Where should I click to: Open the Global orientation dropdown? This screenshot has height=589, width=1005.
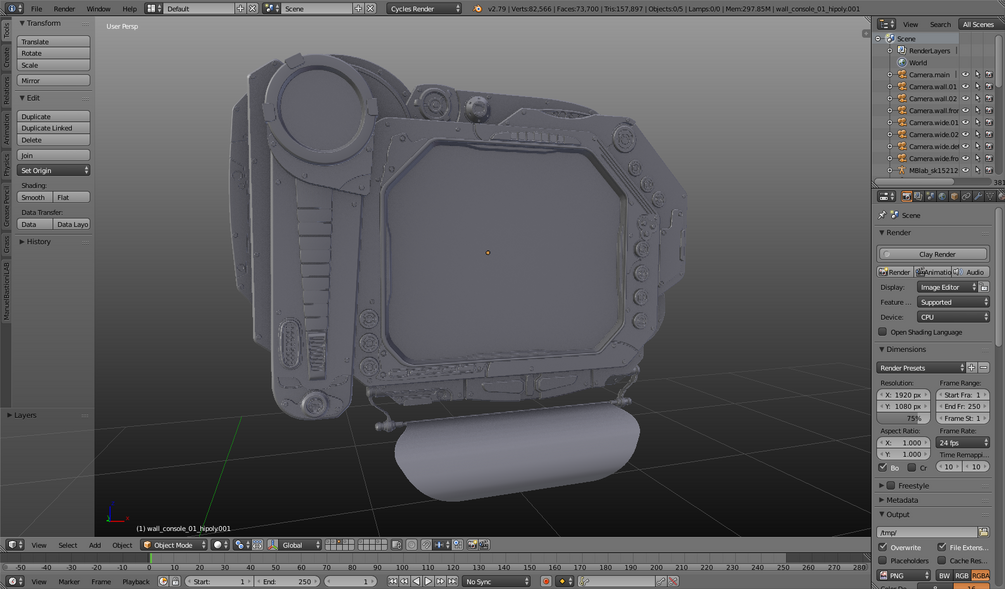[x=299, y=545]
